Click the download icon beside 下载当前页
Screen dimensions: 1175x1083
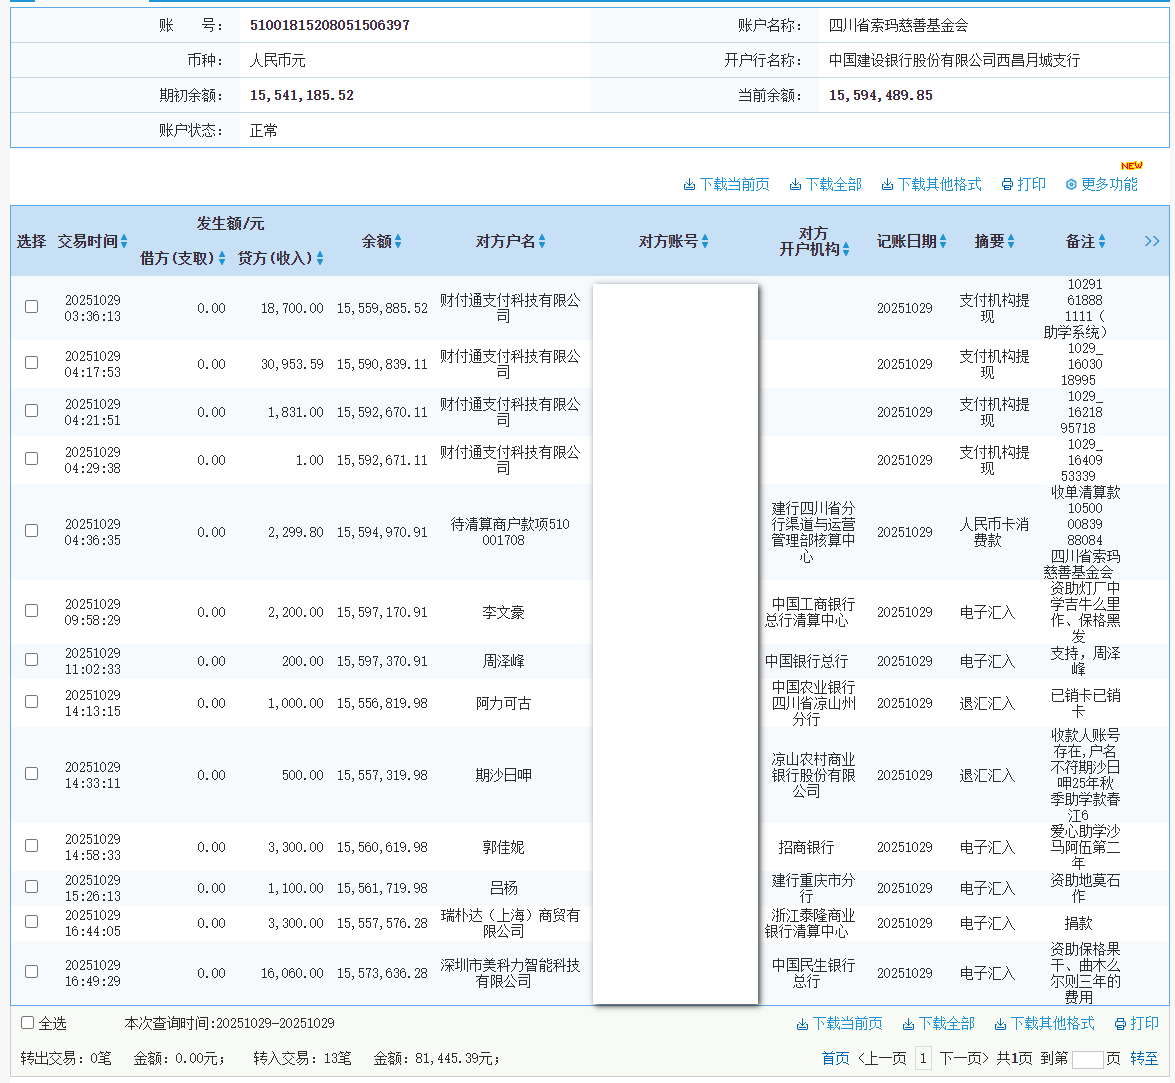coord(690,184)
